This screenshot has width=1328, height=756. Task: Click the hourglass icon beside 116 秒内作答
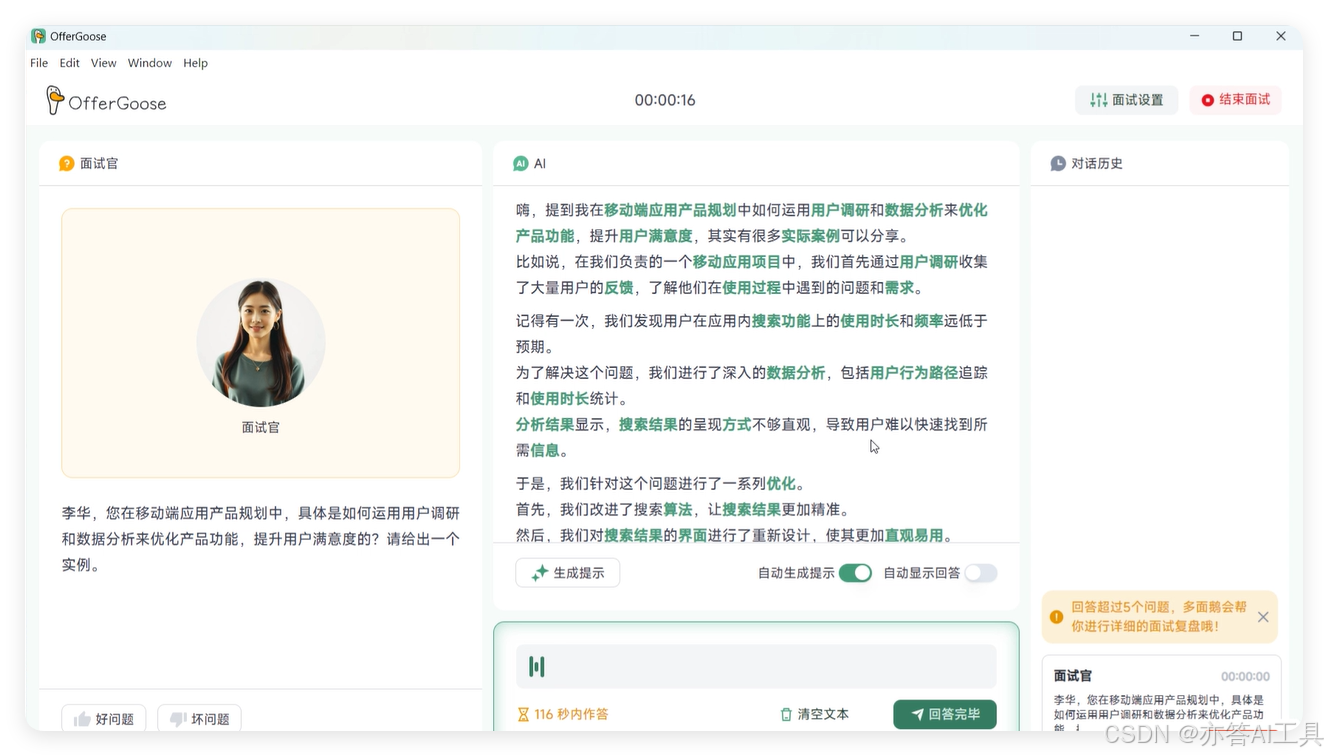524,714
